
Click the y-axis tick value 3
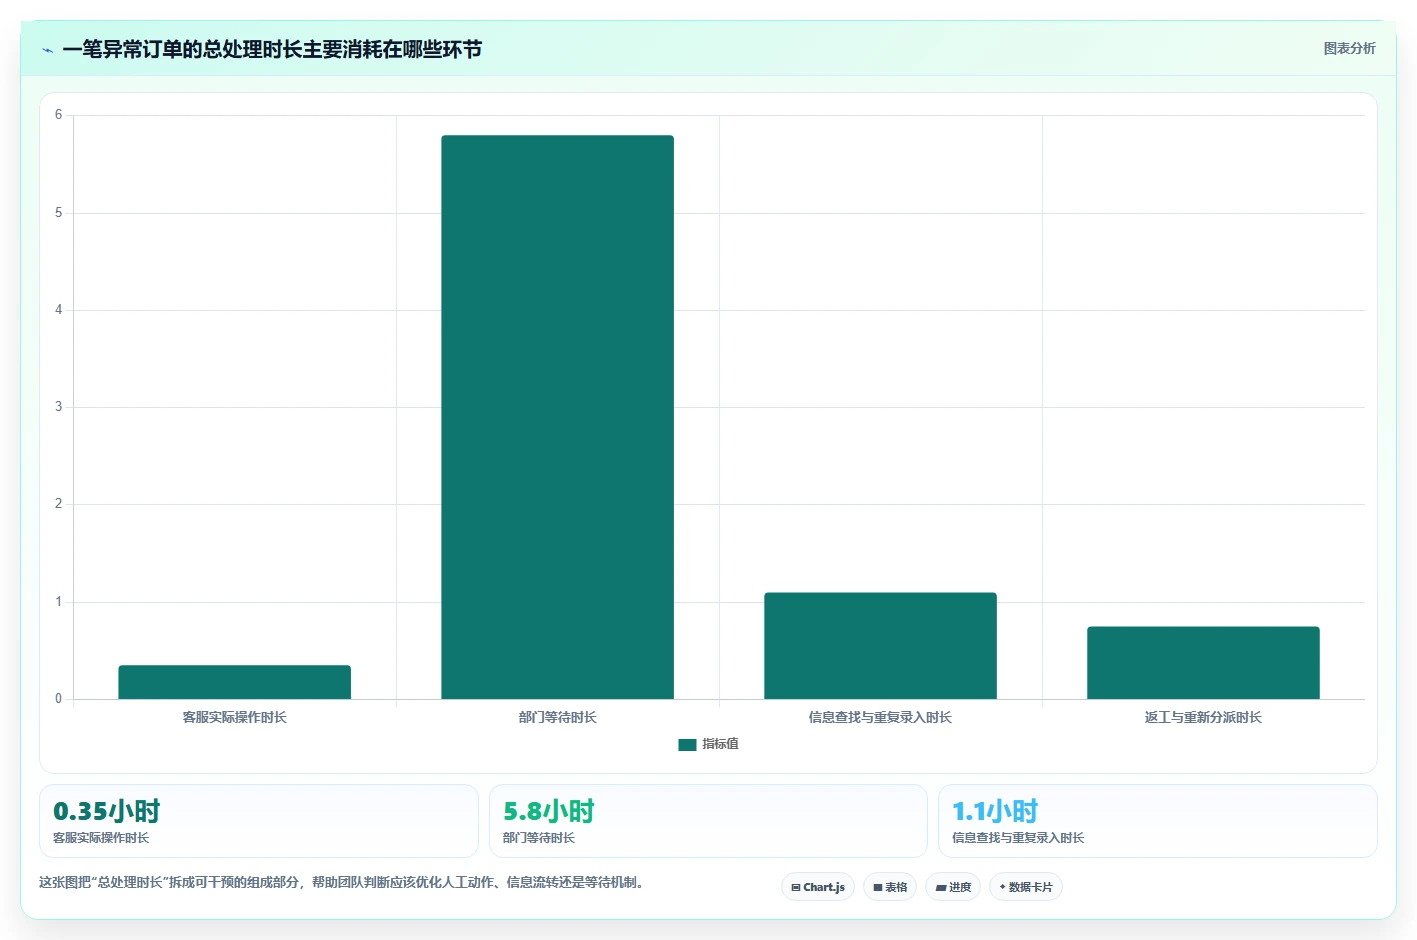click(58, 407)
